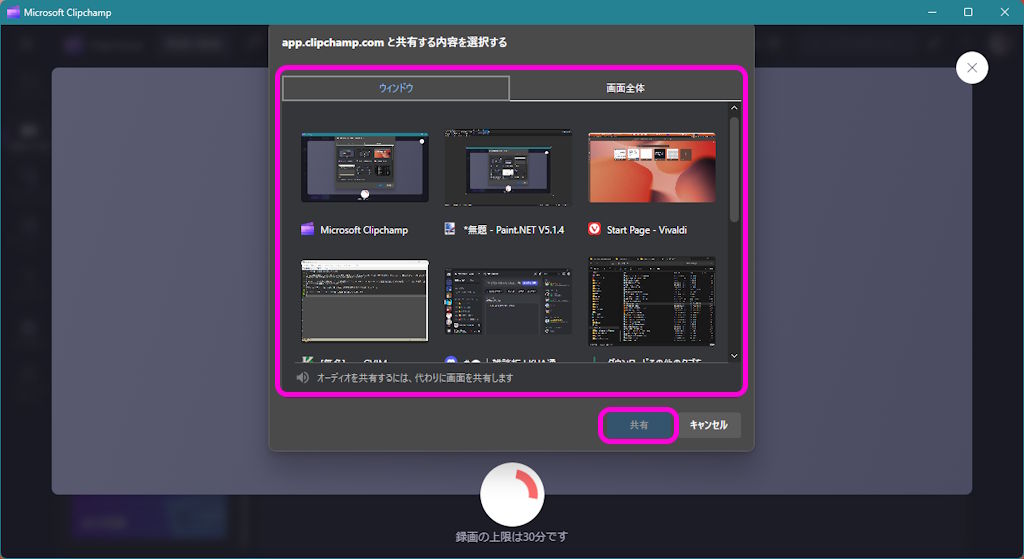The width and height of the screenshot is (1024, 559).
Task: Click the *無題 - Paint.NET V5.1.4 label
Action: pos(513,230)
